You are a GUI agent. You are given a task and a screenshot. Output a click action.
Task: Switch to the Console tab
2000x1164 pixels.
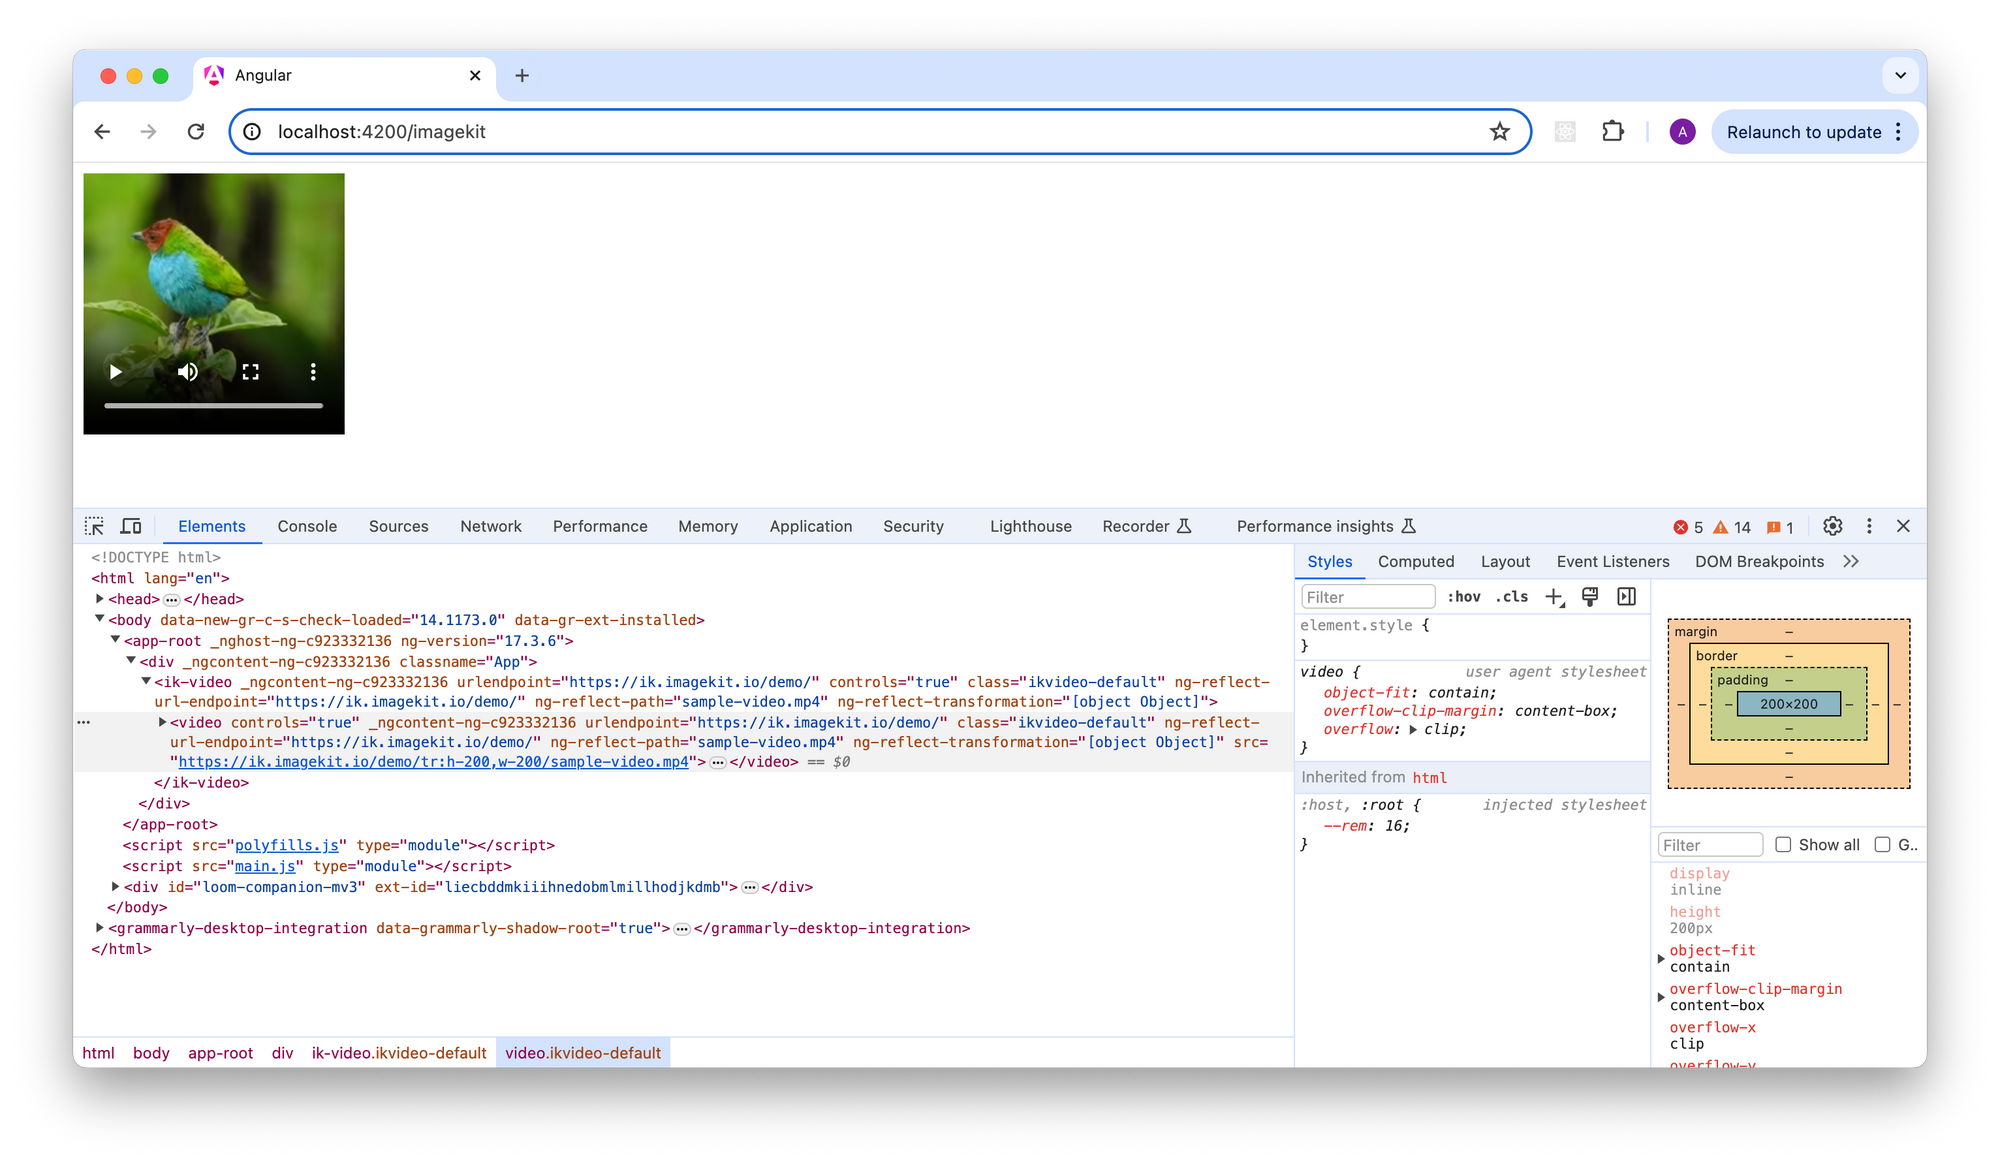[x=307, y=526]
